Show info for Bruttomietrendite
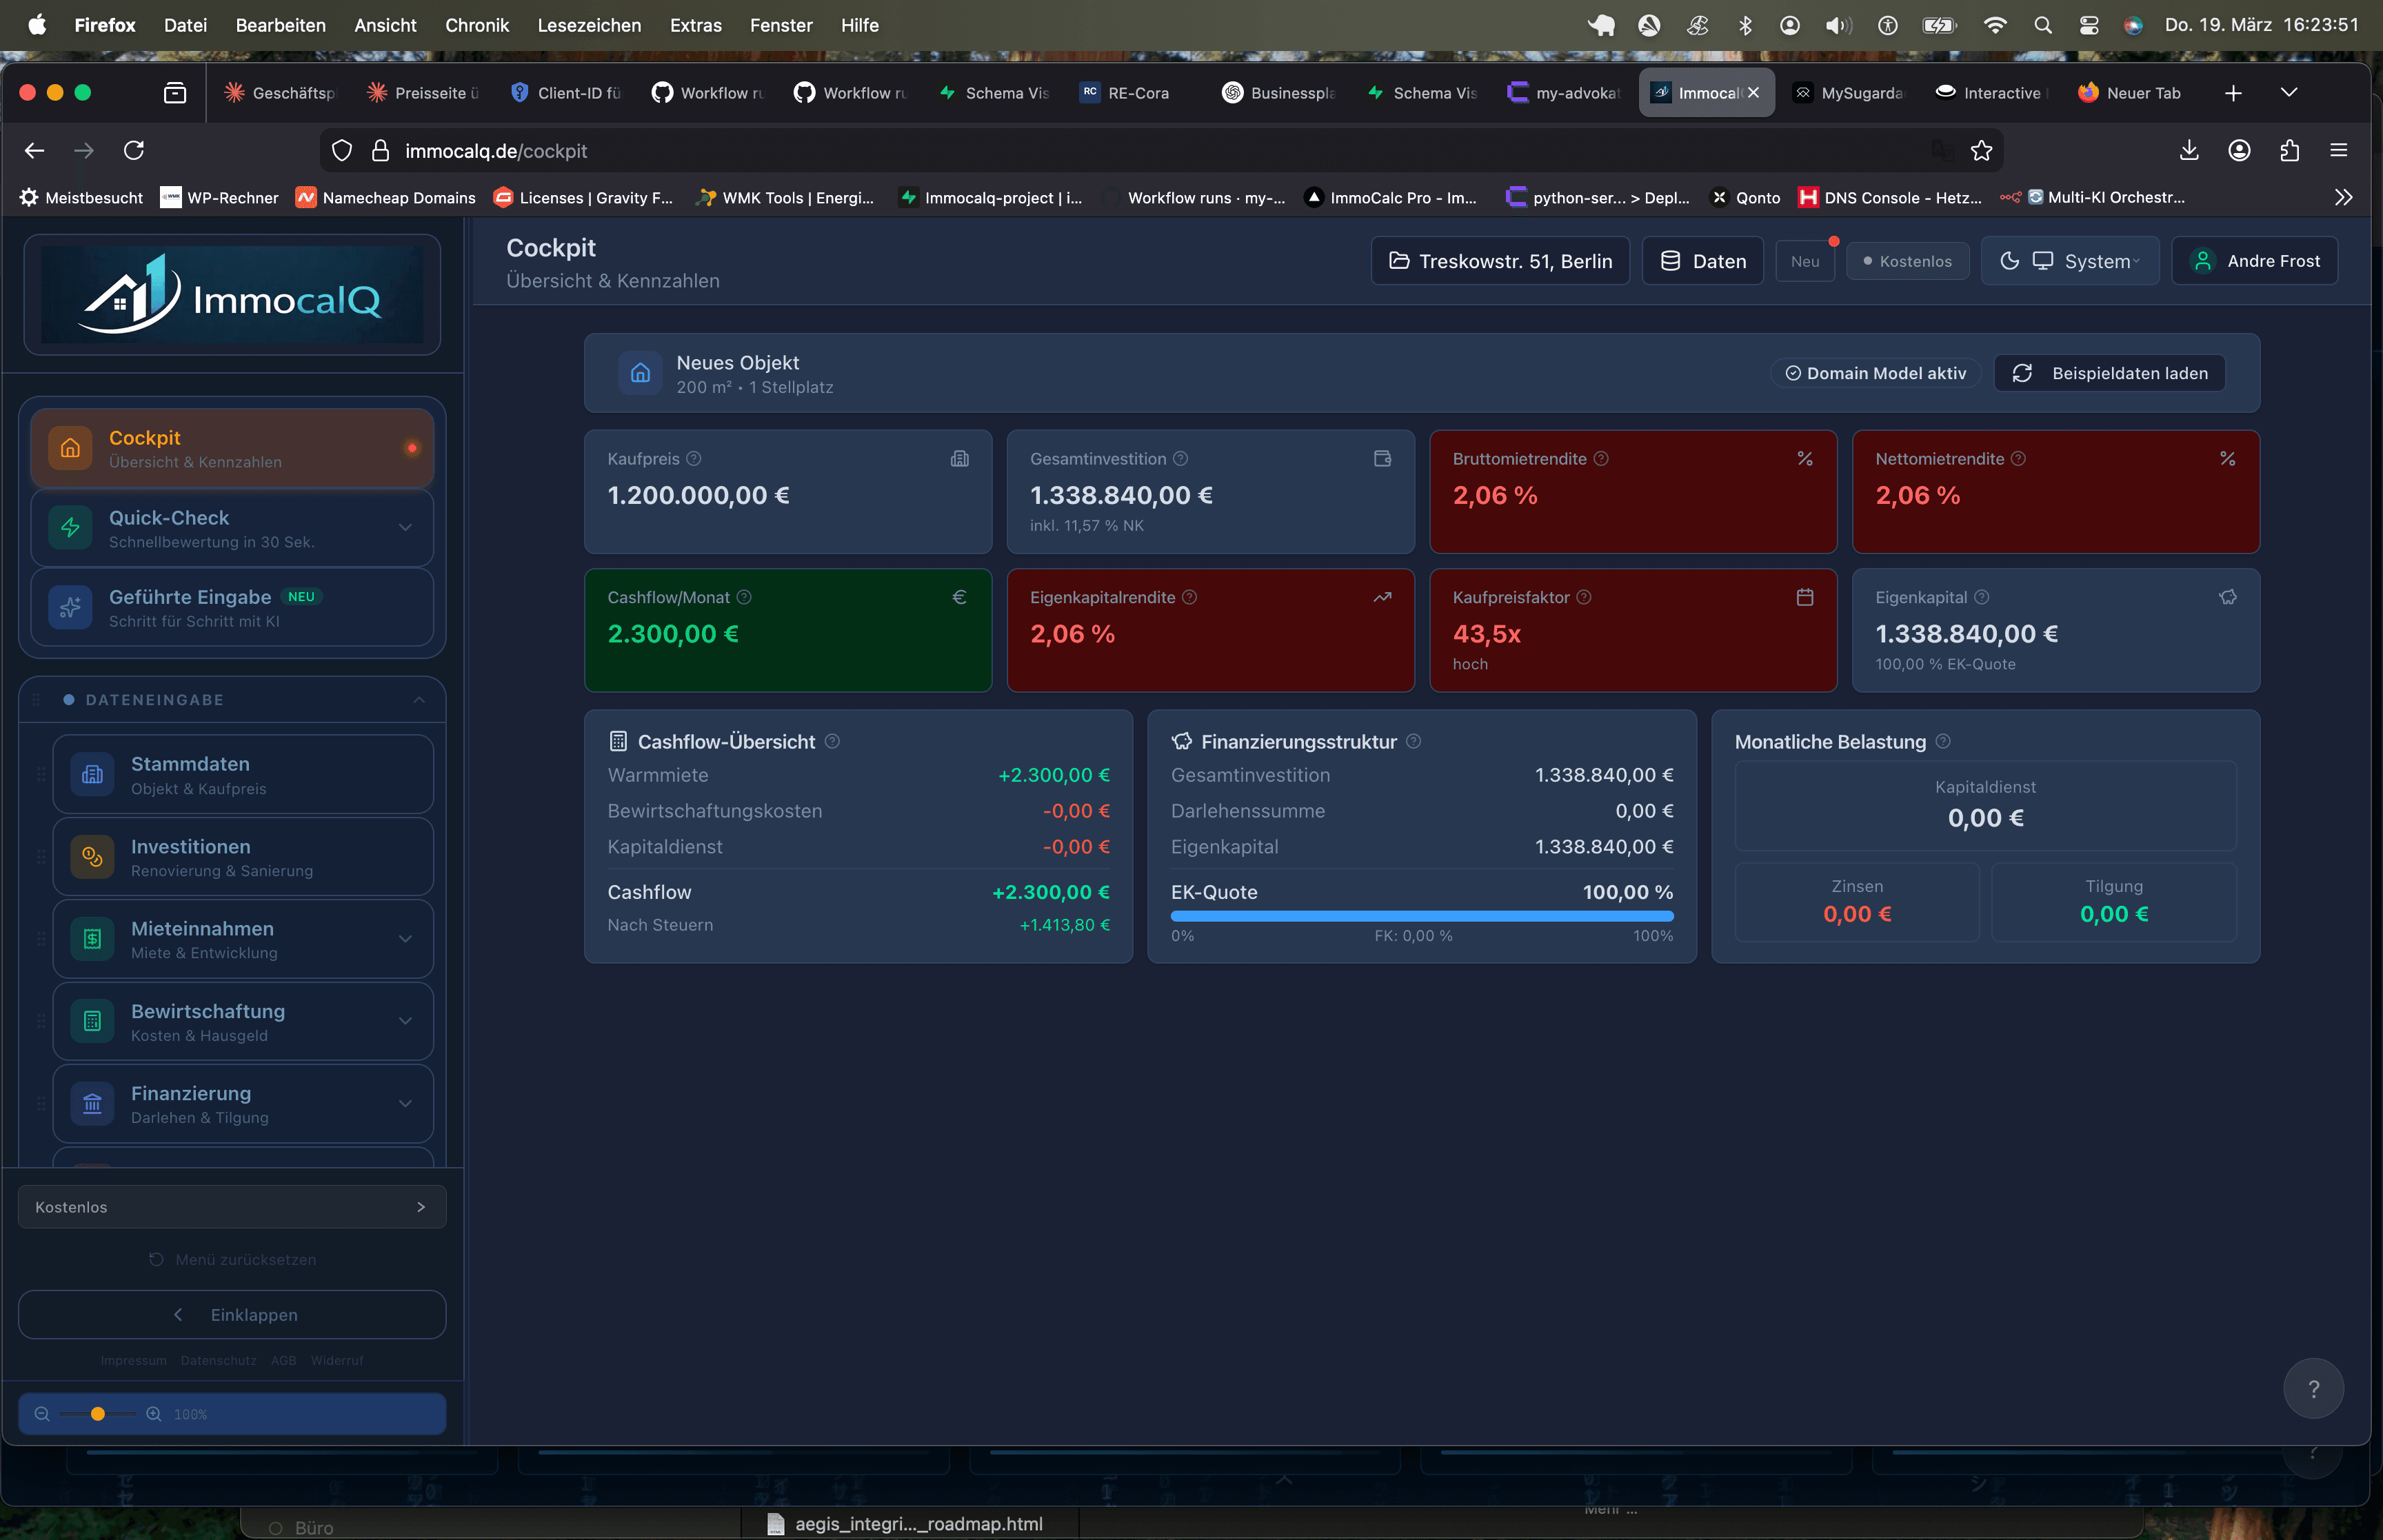Image resolution: width=2383 pixels, height=1540 pixels. (1601, 459)
